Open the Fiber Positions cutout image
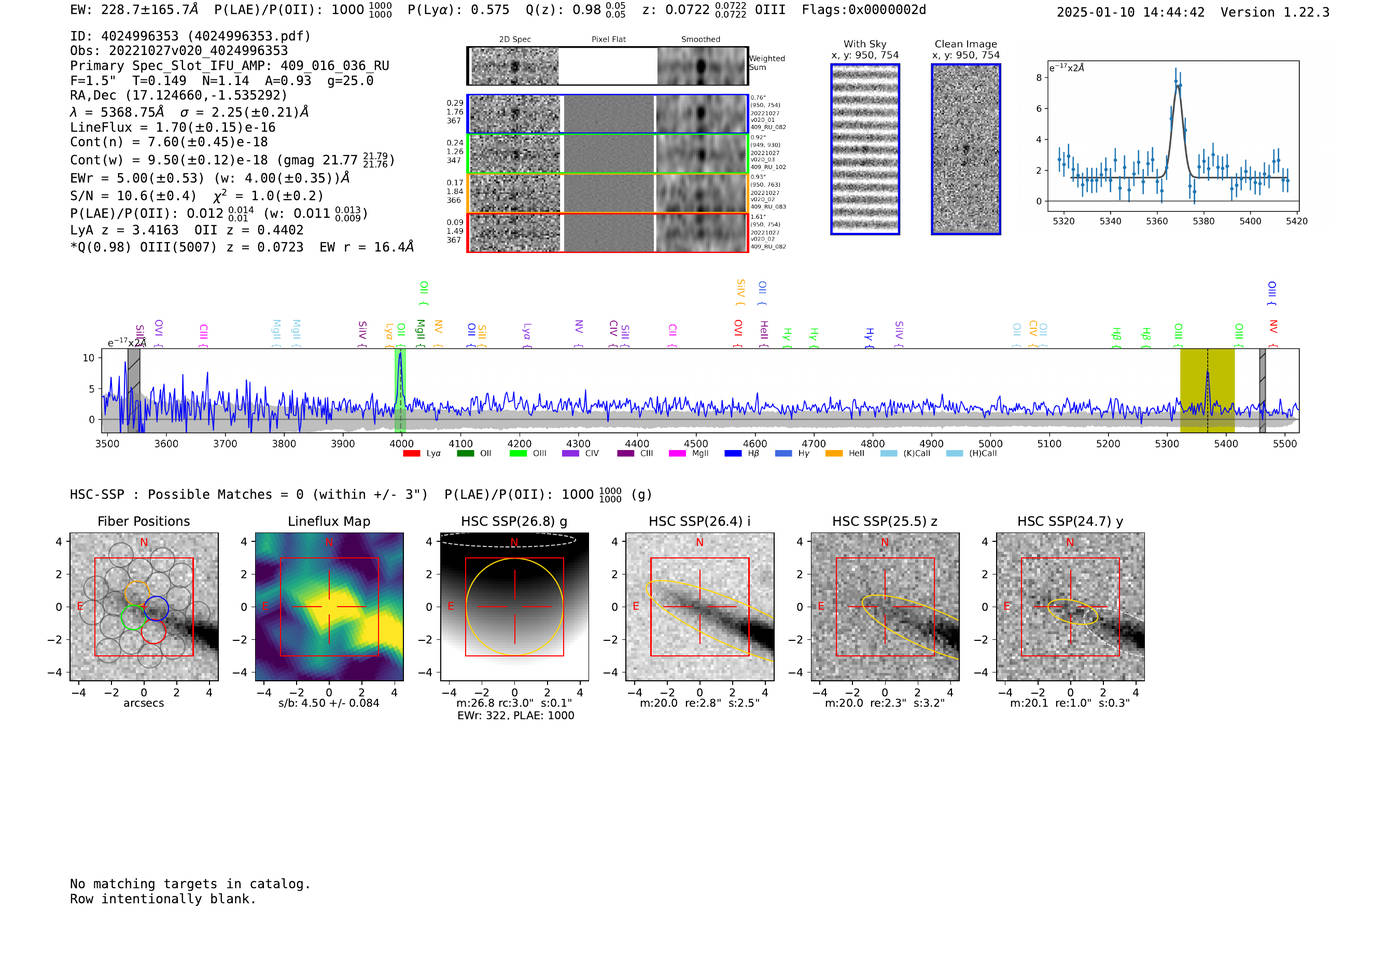 point(144,607)
